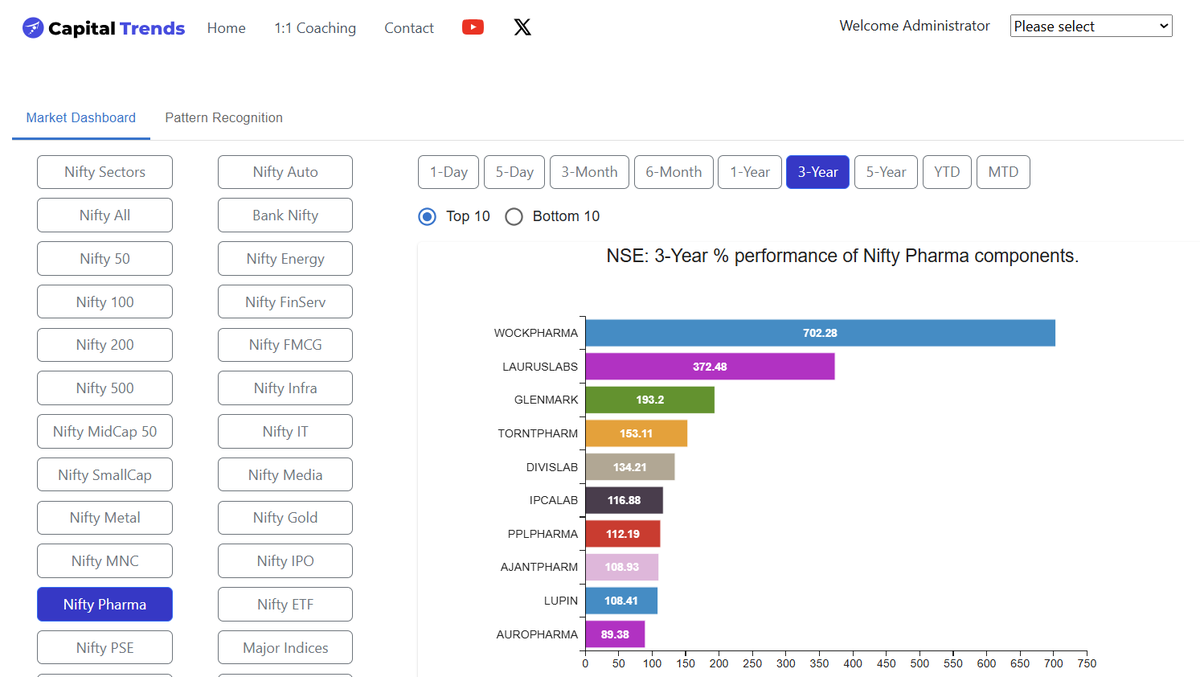Screen dimensions: 1200x677
Task: Click the chart title about Nifty Pharma
Action: [x=842, y=256]
